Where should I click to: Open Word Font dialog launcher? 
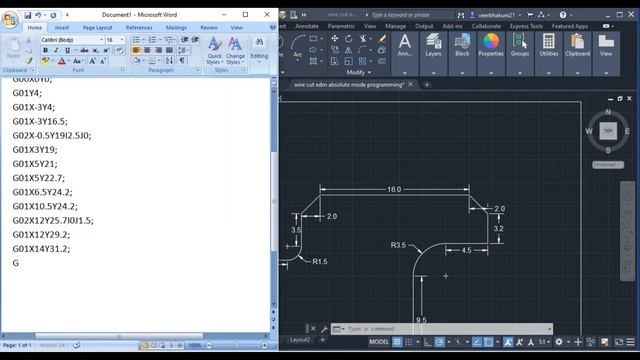(123, 70)
